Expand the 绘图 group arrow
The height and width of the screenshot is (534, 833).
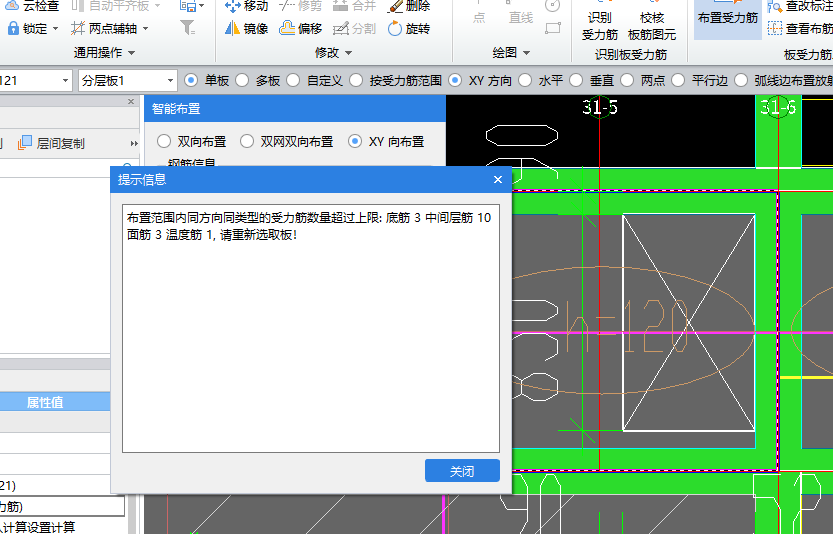pyautogui.click(x=526, y=53)
